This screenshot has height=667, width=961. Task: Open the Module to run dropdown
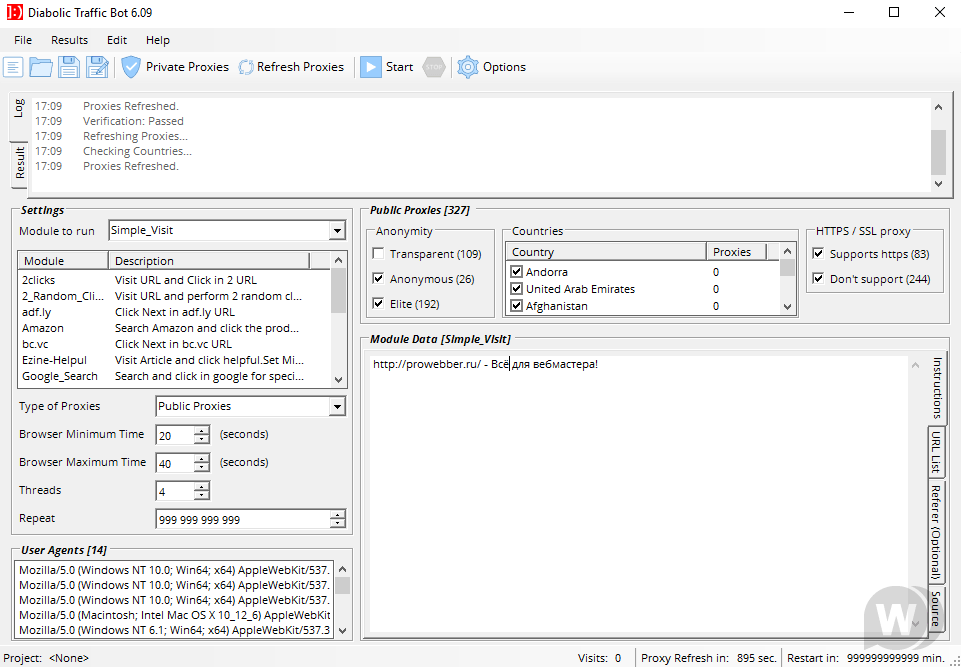(337, 231)
